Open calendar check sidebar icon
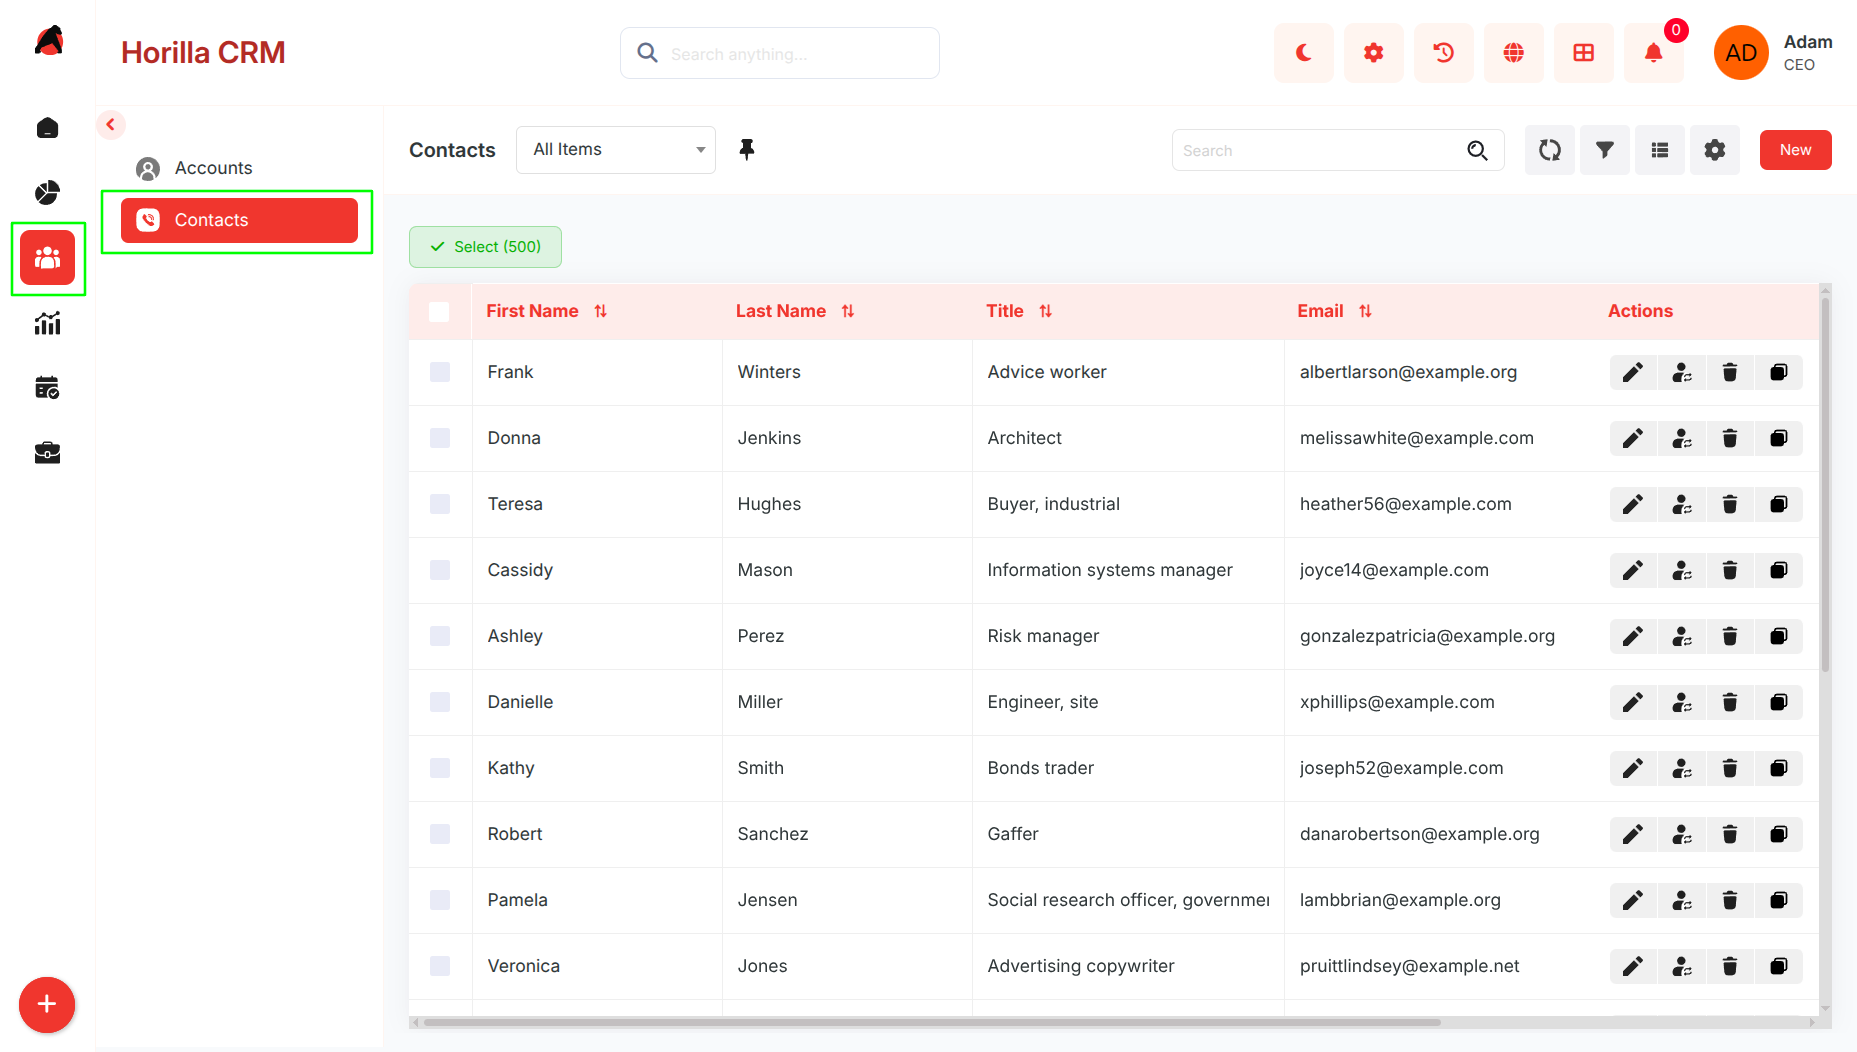 click(x=47, y=388)
